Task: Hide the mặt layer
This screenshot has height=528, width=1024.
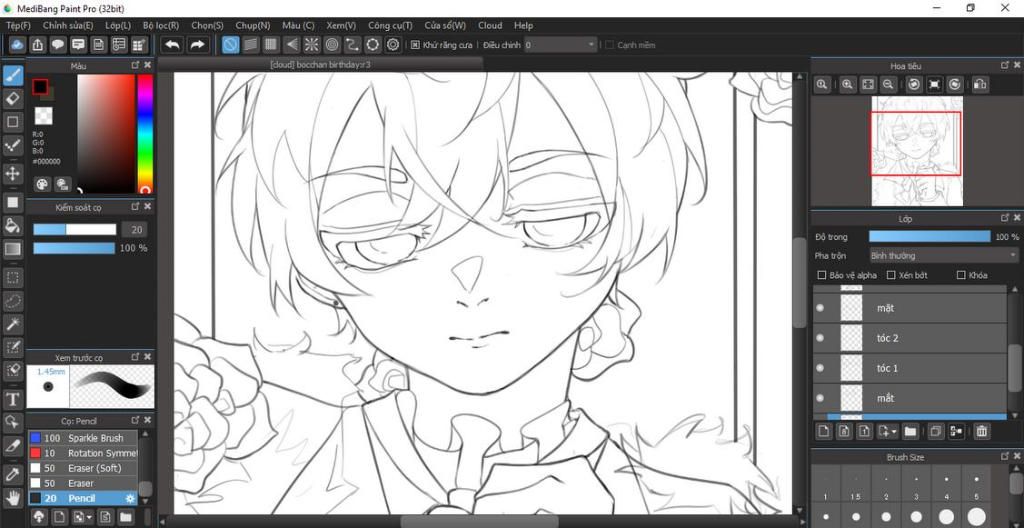Action: [820, 308]
